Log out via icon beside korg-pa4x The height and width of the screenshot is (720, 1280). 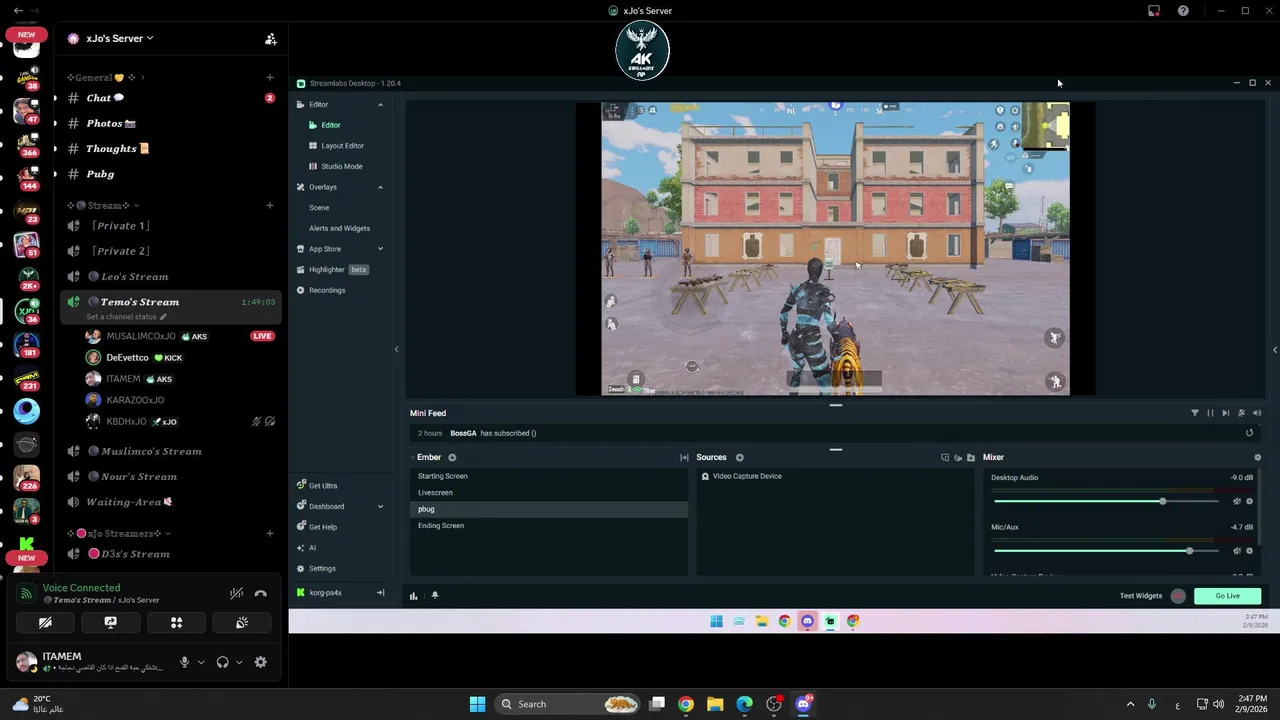[380, 593]
